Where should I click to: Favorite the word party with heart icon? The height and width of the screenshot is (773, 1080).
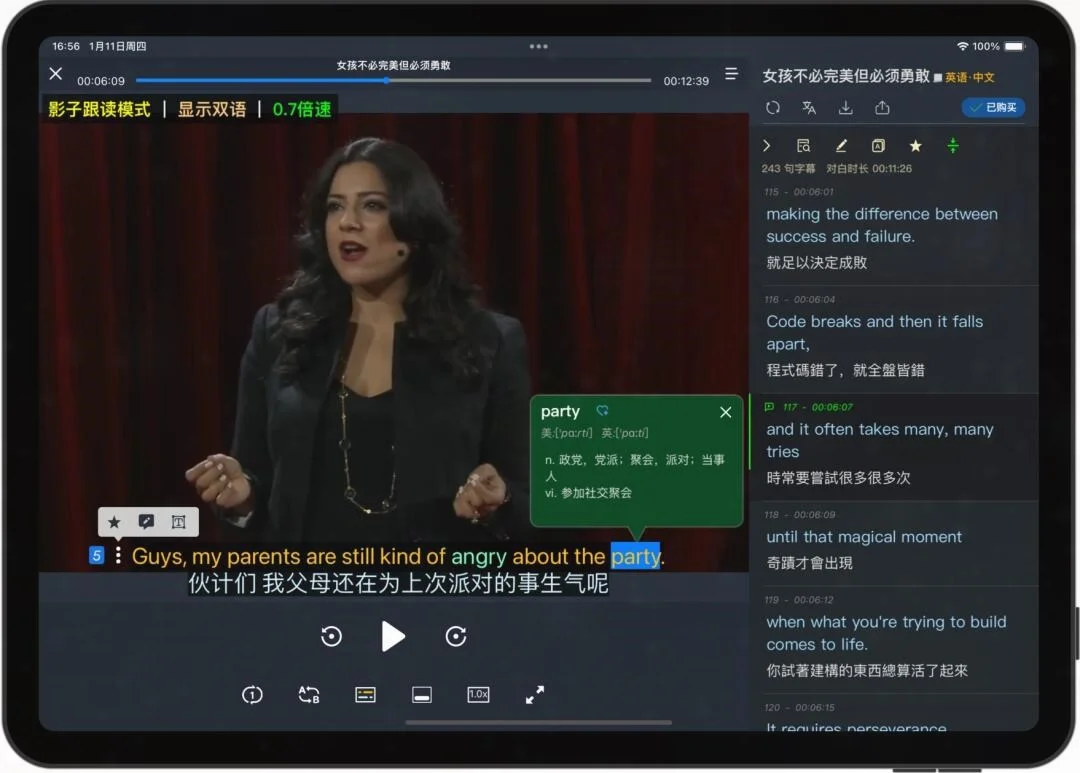[x=603, y=411]
